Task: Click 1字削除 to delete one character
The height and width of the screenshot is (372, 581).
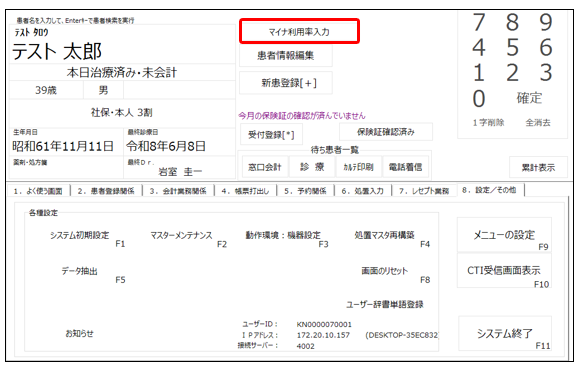Action: coord(488,123)
